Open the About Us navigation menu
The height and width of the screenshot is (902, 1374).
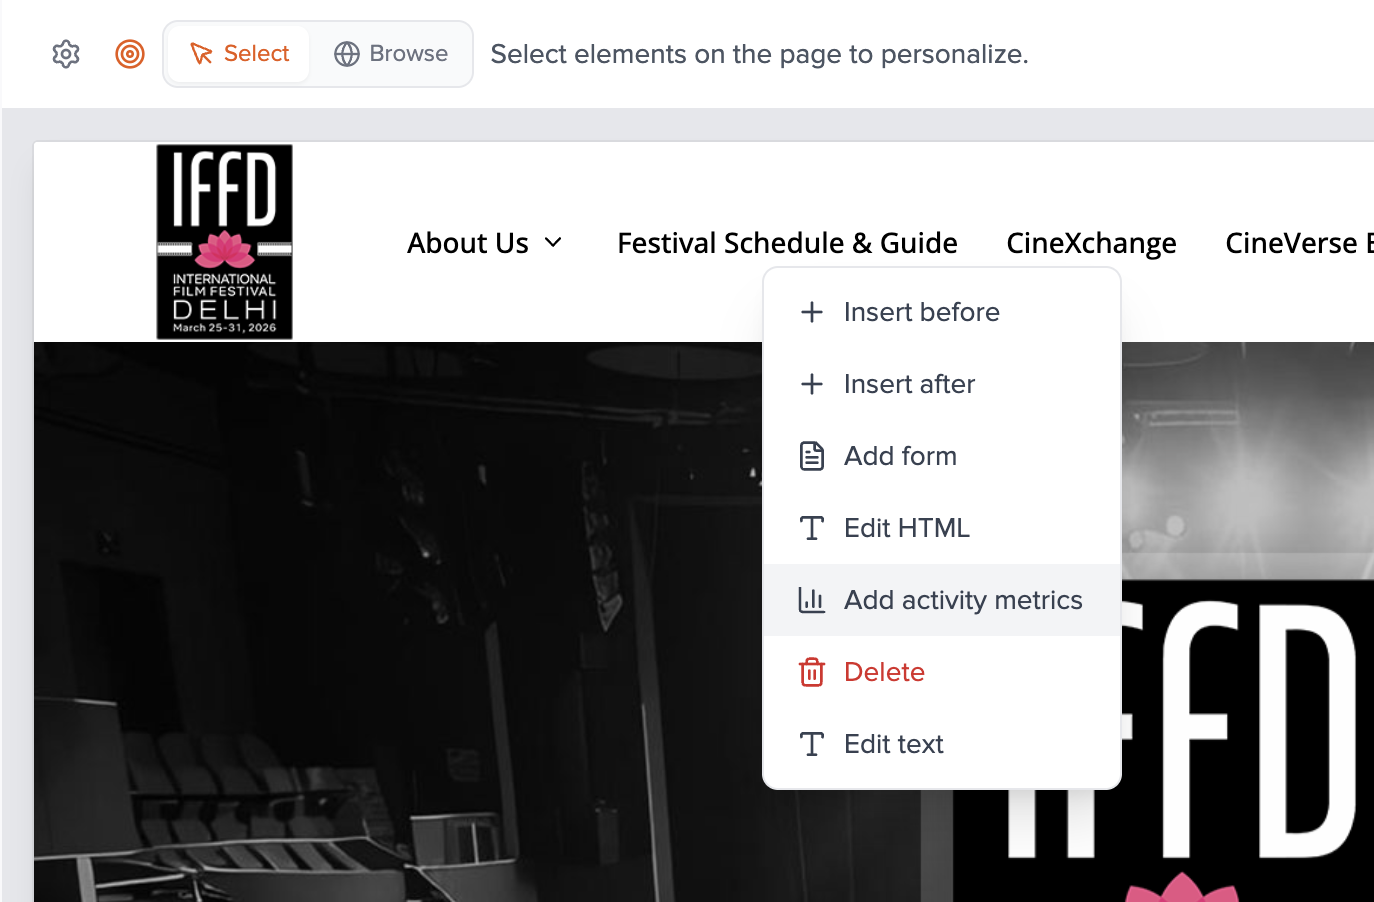[x=468, y=243]
